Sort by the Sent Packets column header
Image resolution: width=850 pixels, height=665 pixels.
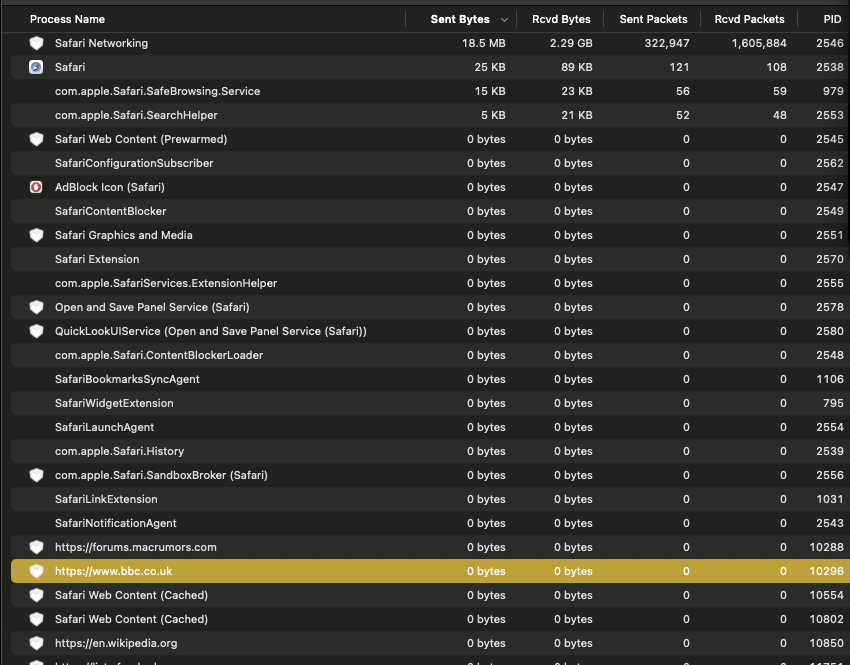click(653, 20)
